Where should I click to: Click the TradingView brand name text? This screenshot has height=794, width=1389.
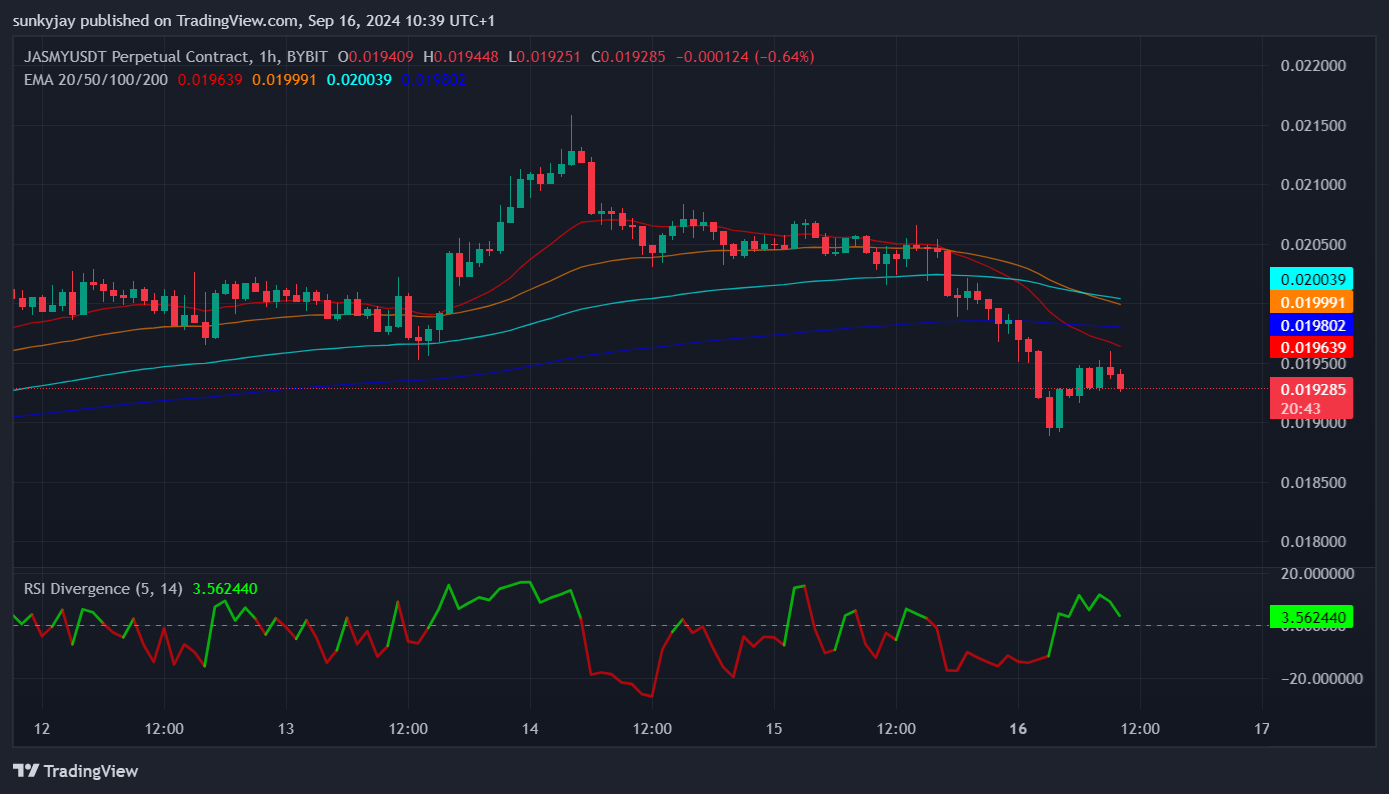pyautogui.click(x=91, y=771)
